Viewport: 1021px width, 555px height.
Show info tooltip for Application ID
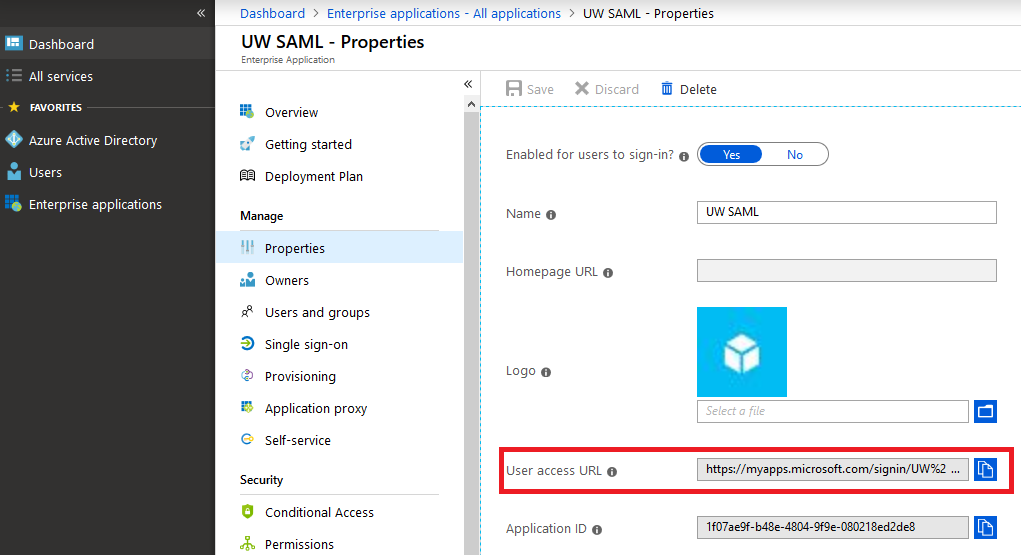tap(596, 530)
